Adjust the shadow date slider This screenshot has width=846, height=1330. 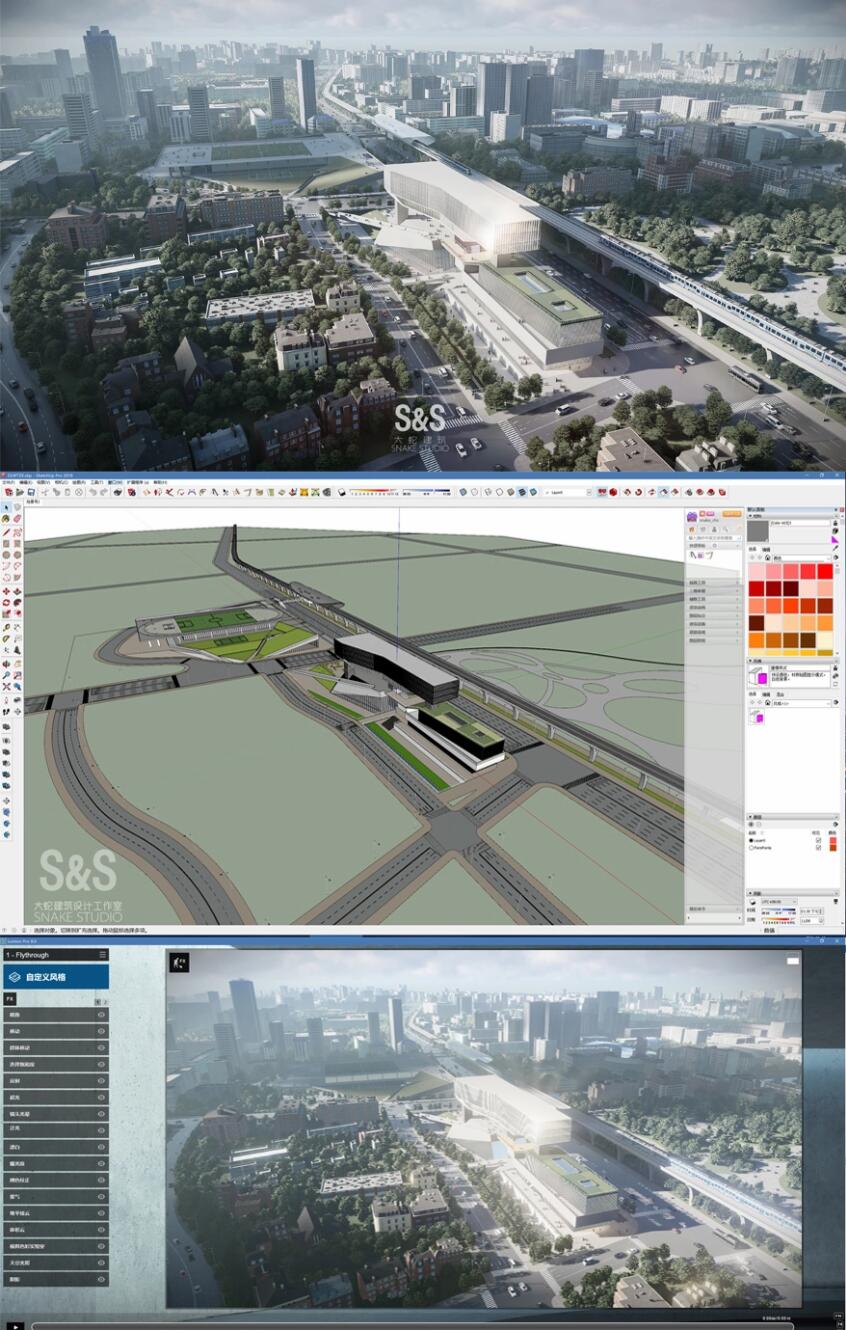776,919
